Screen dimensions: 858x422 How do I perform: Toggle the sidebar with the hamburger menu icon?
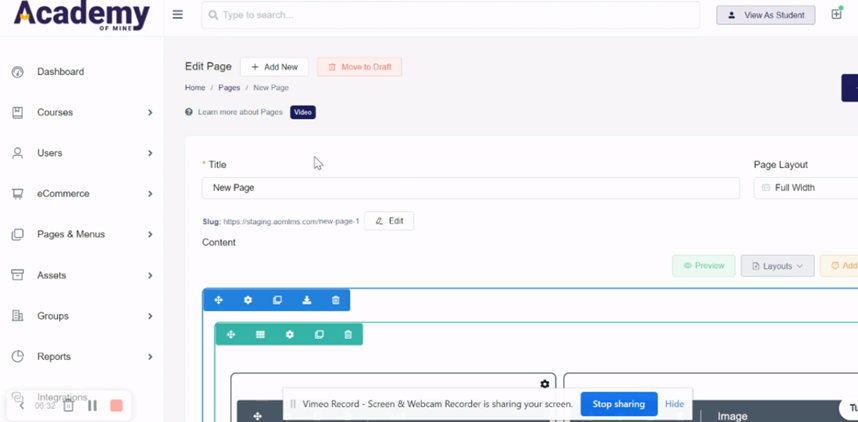(x=178, y=15)
